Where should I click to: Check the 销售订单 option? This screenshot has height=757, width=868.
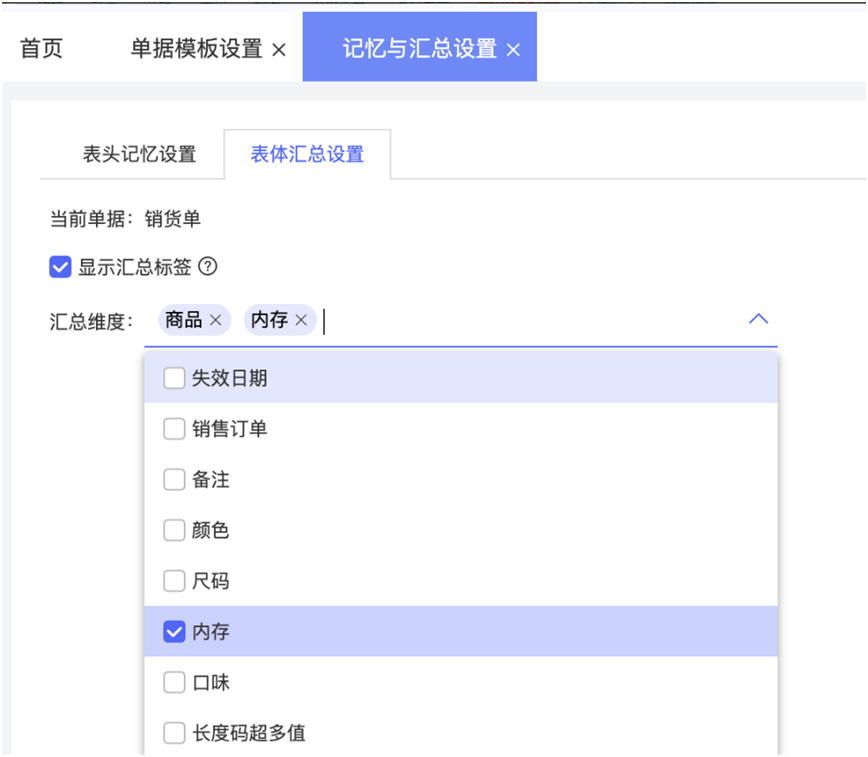pyautogui.click(x=174, y=429)
